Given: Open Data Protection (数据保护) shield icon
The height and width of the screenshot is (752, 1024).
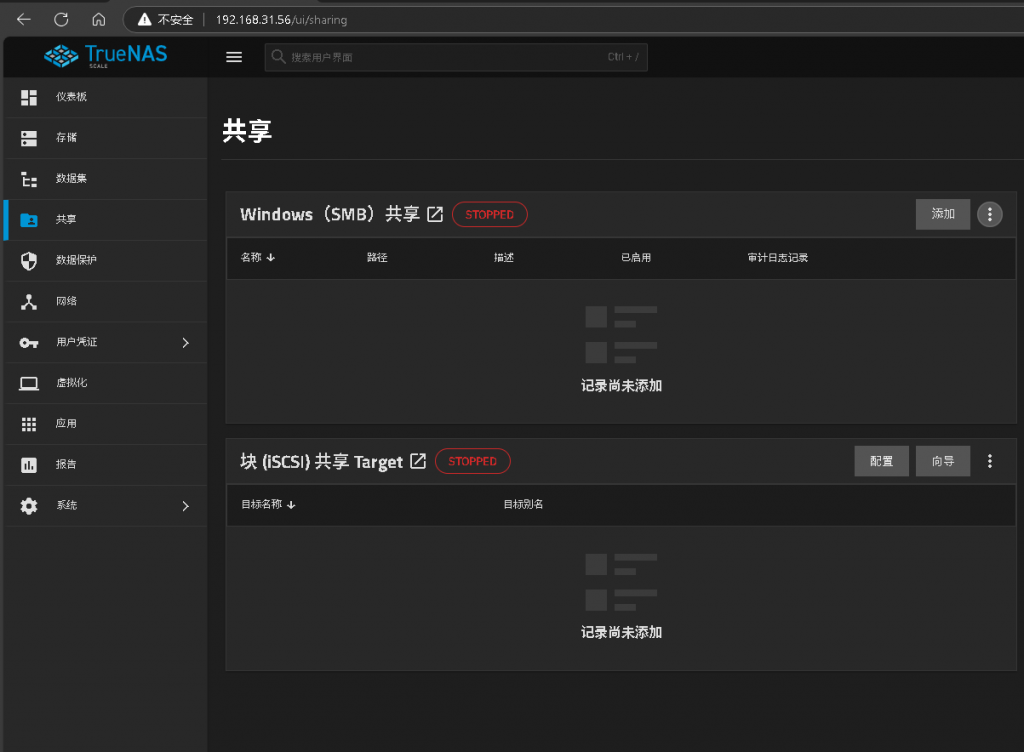Looking at the screenshot, I should coord(29,260).
